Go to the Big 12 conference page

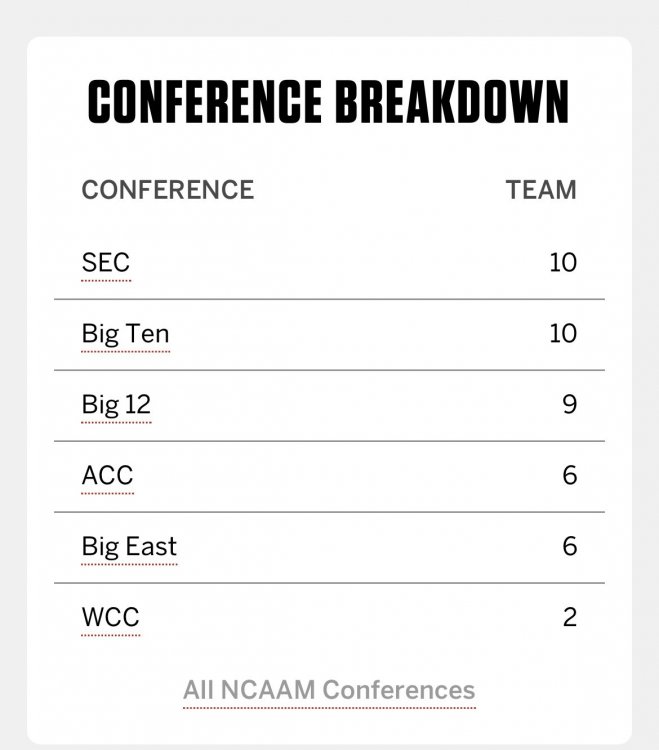tap(116, 405)
